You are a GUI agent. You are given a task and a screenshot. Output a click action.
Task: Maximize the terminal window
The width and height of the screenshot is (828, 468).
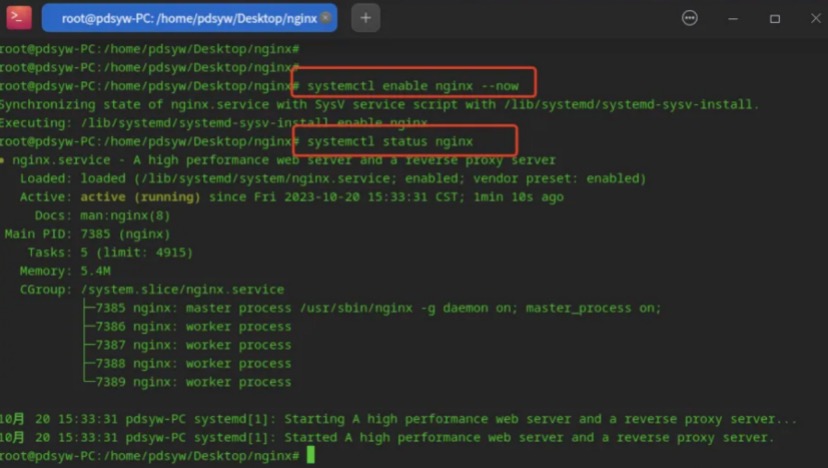point(775,18)
